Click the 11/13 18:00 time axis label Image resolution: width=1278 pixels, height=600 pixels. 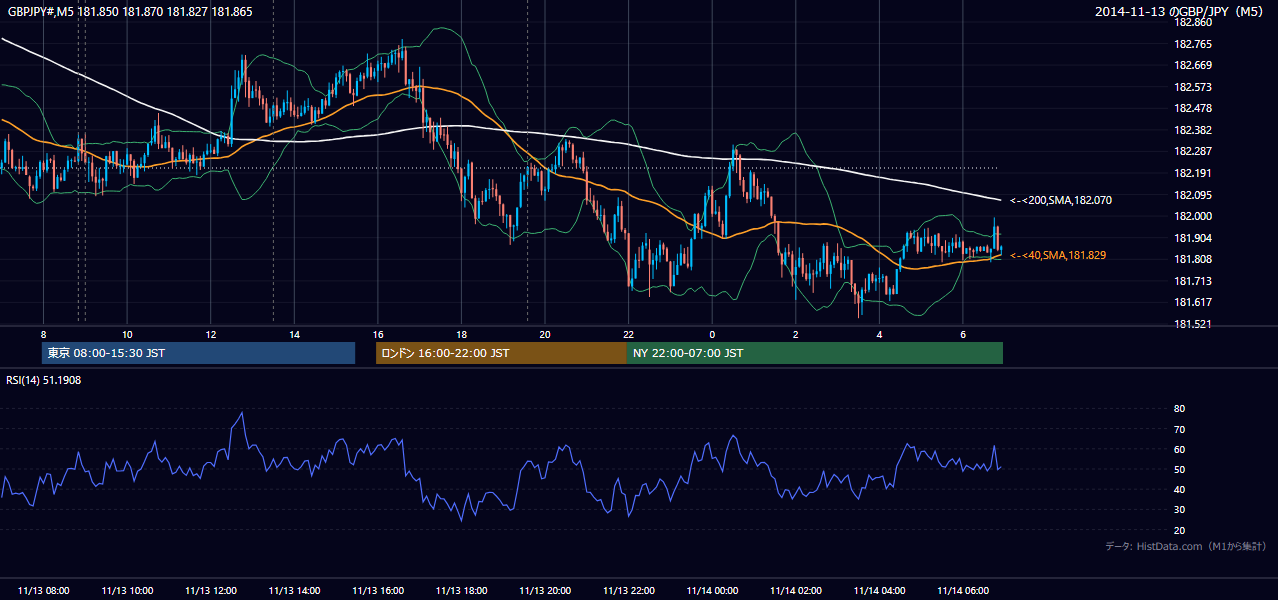tap(461, 591)
